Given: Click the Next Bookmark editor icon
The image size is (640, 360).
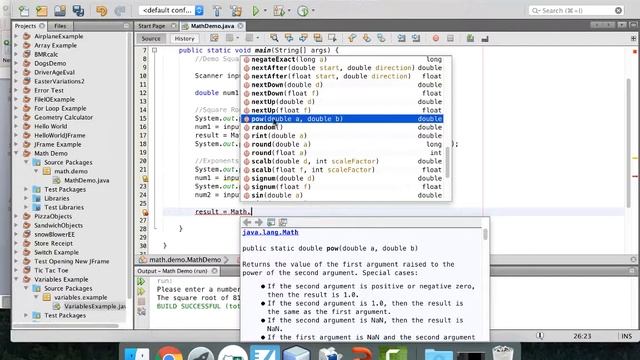Looking at the screenshot, I should 367,38.
